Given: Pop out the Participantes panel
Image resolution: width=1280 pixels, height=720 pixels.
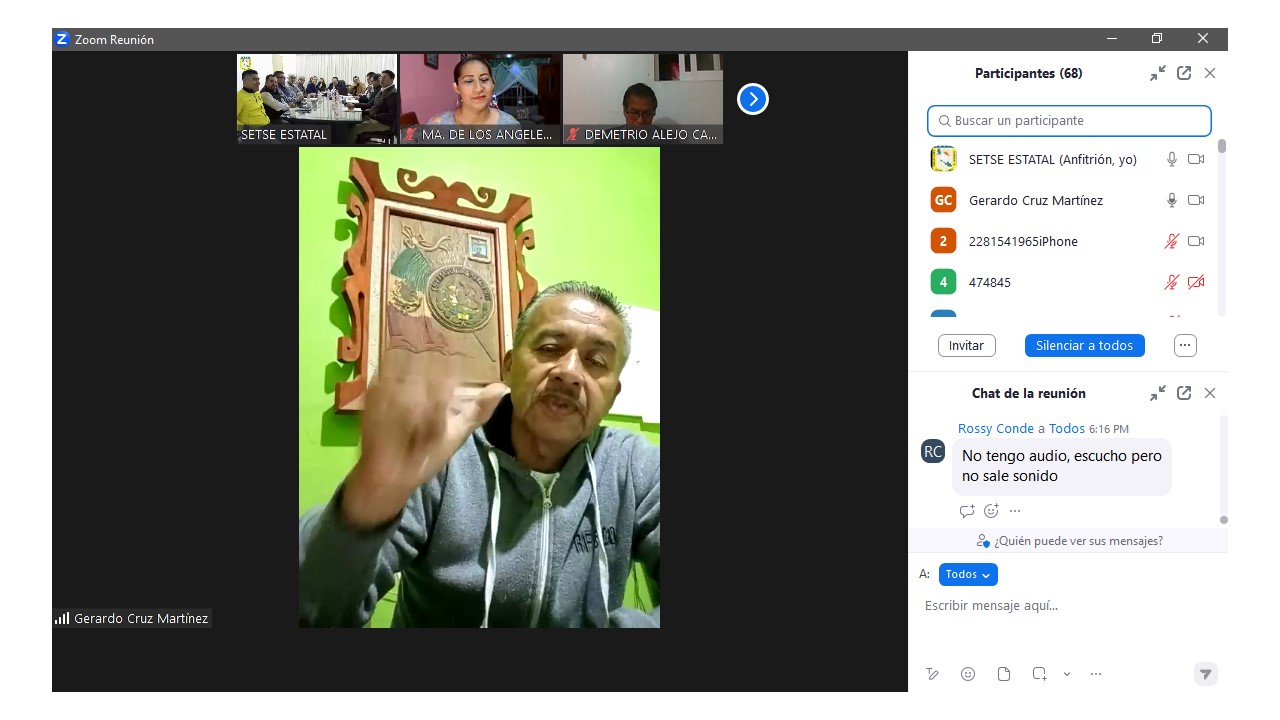Looking at the screenshot, I should click(1184, 73).
